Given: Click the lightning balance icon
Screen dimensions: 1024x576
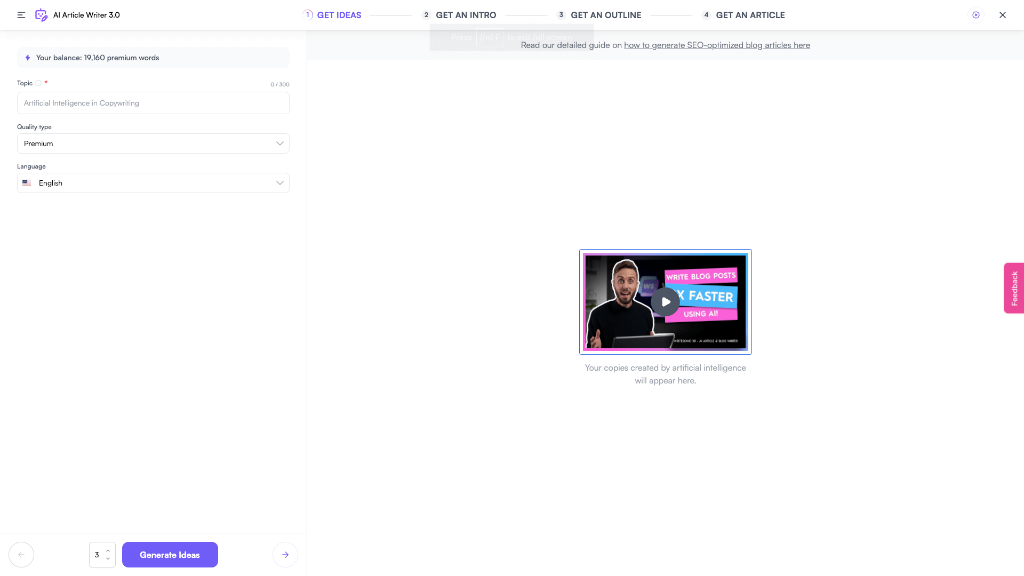Looking at the screenshot, I should coord(27,57).
